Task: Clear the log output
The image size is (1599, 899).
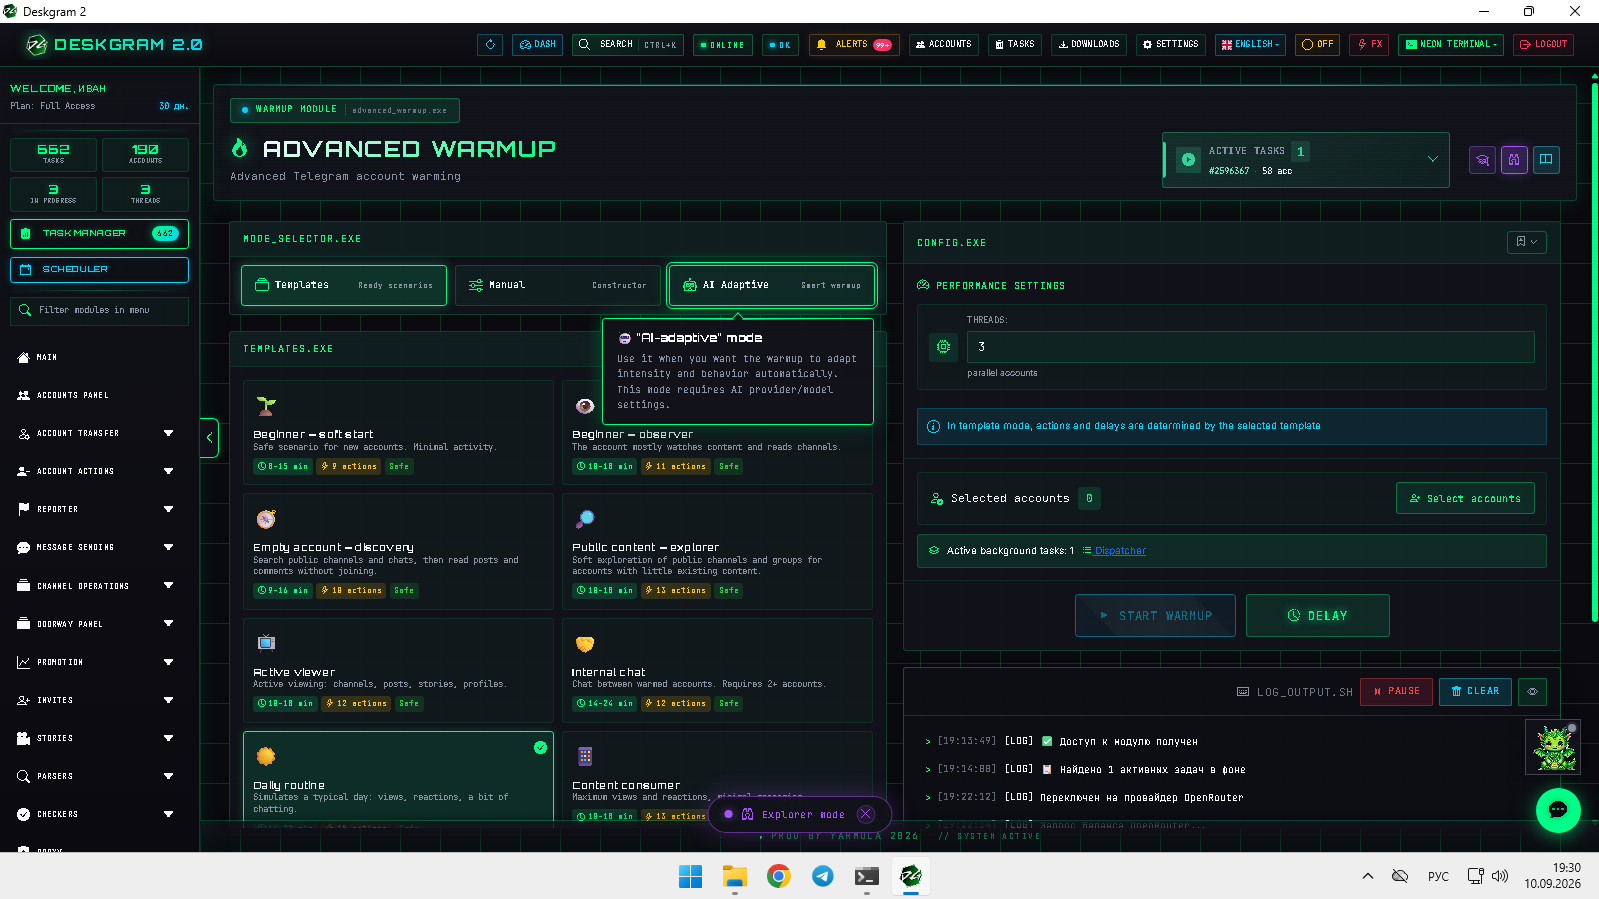Action: click(x=1475, y=691)
